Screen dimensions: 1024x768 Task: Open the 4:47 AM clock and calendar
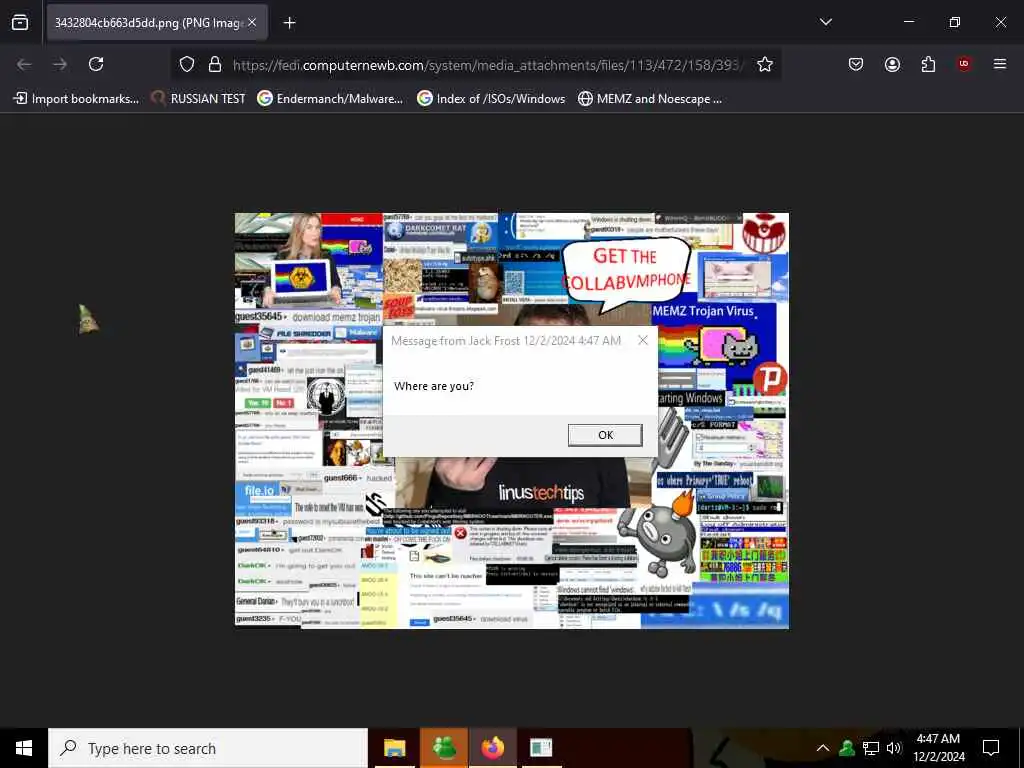[x=938, y=748]
